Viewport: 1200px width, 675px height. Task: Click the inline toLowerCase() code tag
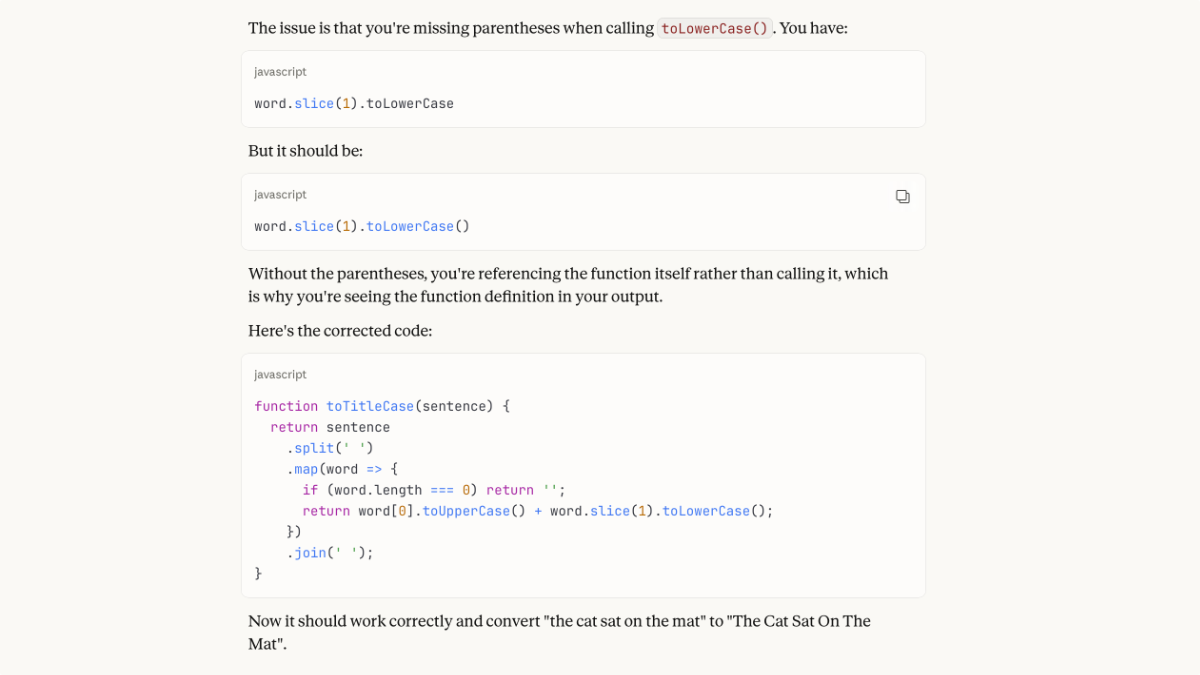[714, 29]
